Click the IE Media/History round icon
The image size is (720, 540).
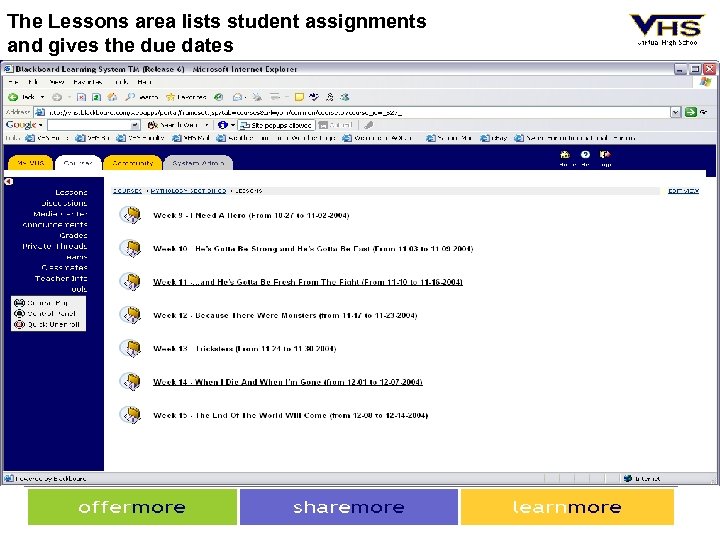[219, 97]
